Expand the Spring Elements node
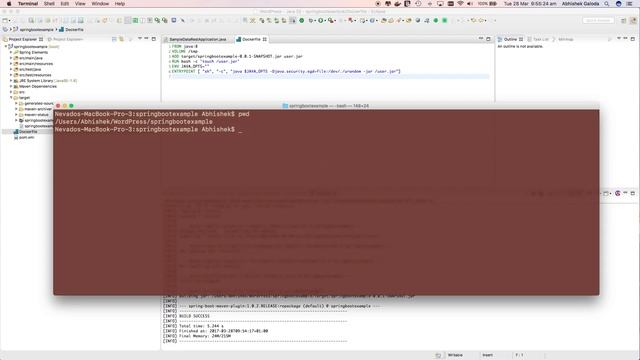The image size is (640, 360). [x=11, y=52]
